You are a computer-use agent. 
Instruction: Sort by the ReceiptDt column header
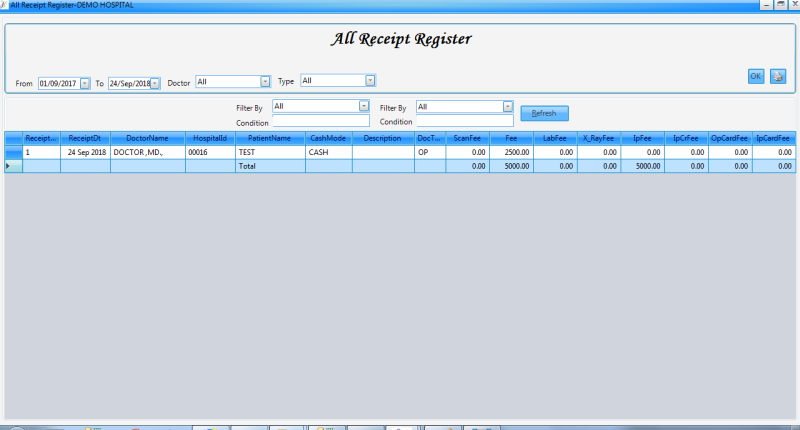tap(85, 138)
